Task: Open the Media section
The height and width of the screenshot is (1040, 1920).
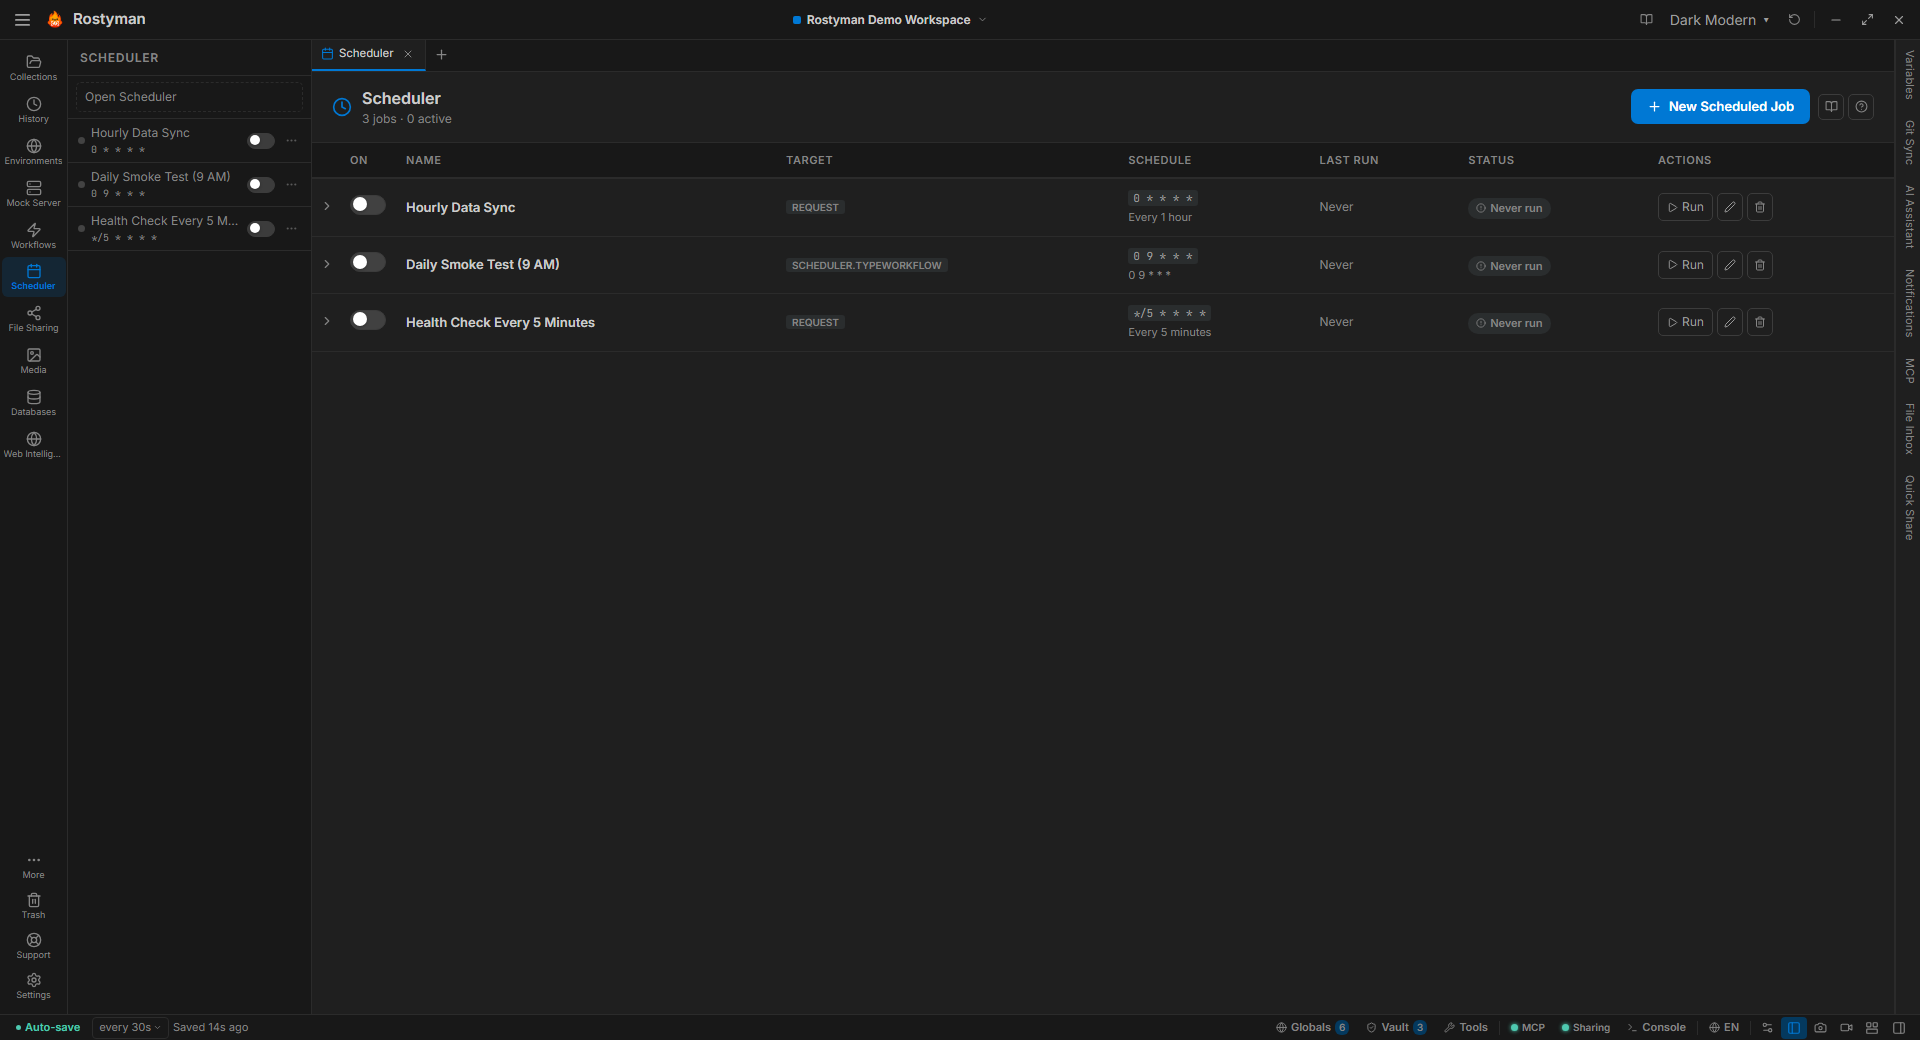Action: [33, 361]
